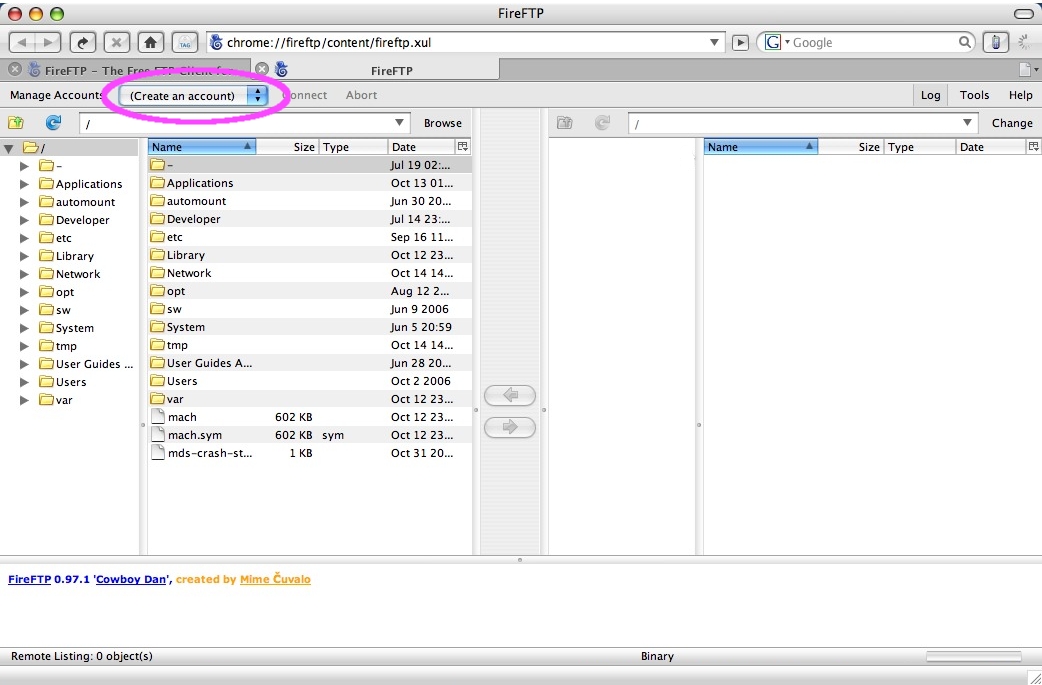Sort local files by Name column

[x=201, y=147]
